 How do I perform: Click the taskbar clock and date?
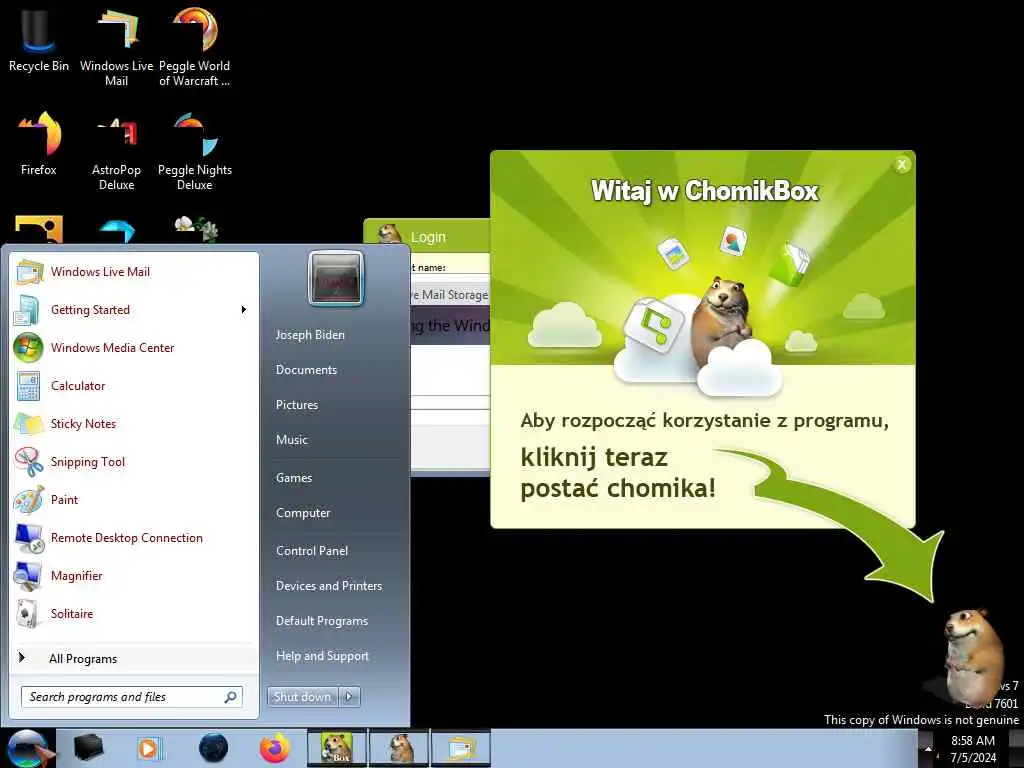[x=973, y=749]
